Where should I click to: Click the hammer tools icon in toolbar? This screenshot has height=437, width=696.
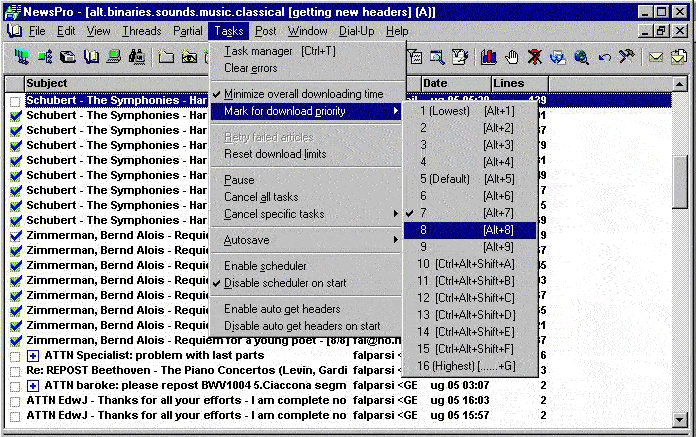(x=627, y=57)
